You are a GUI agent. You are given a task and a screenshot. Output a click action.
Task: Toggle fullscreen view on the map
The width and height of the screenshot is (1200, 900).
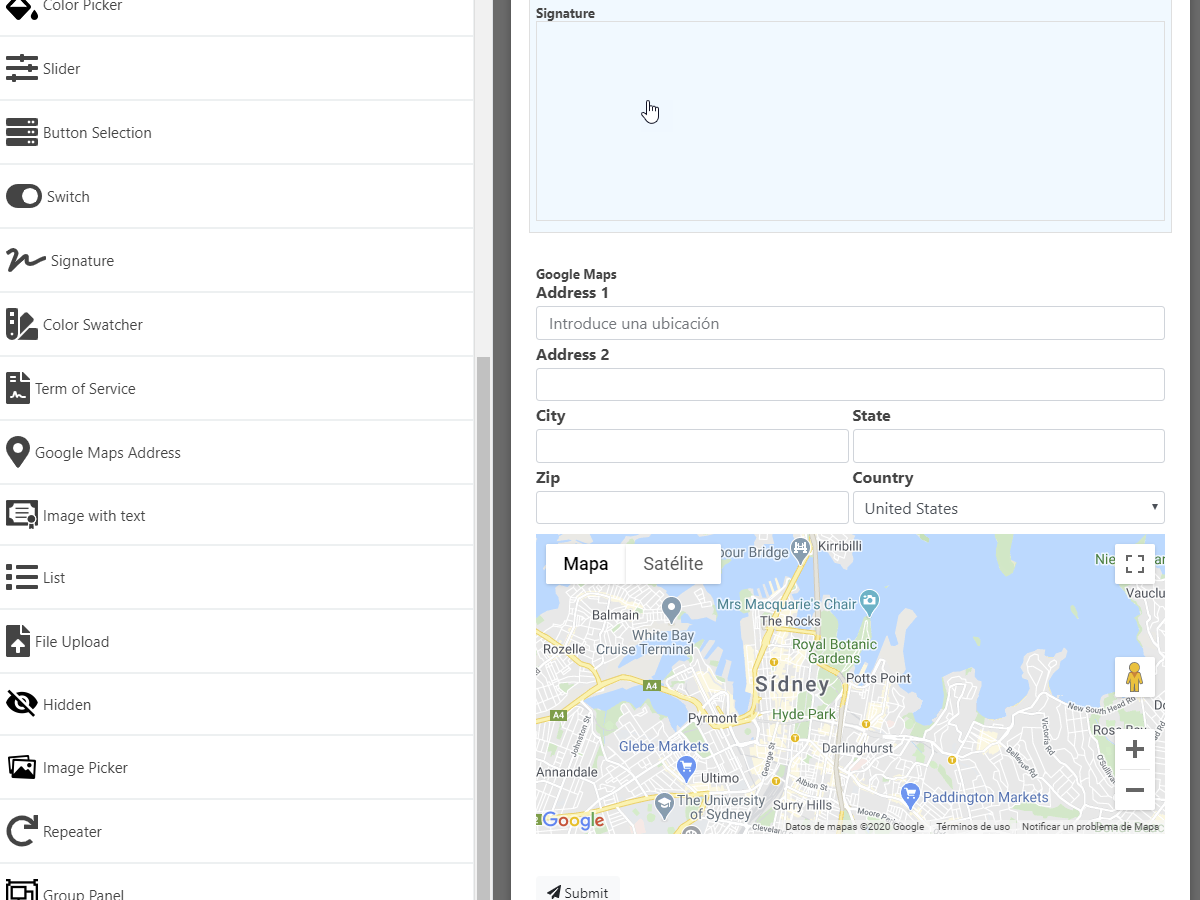[1135, 564]
